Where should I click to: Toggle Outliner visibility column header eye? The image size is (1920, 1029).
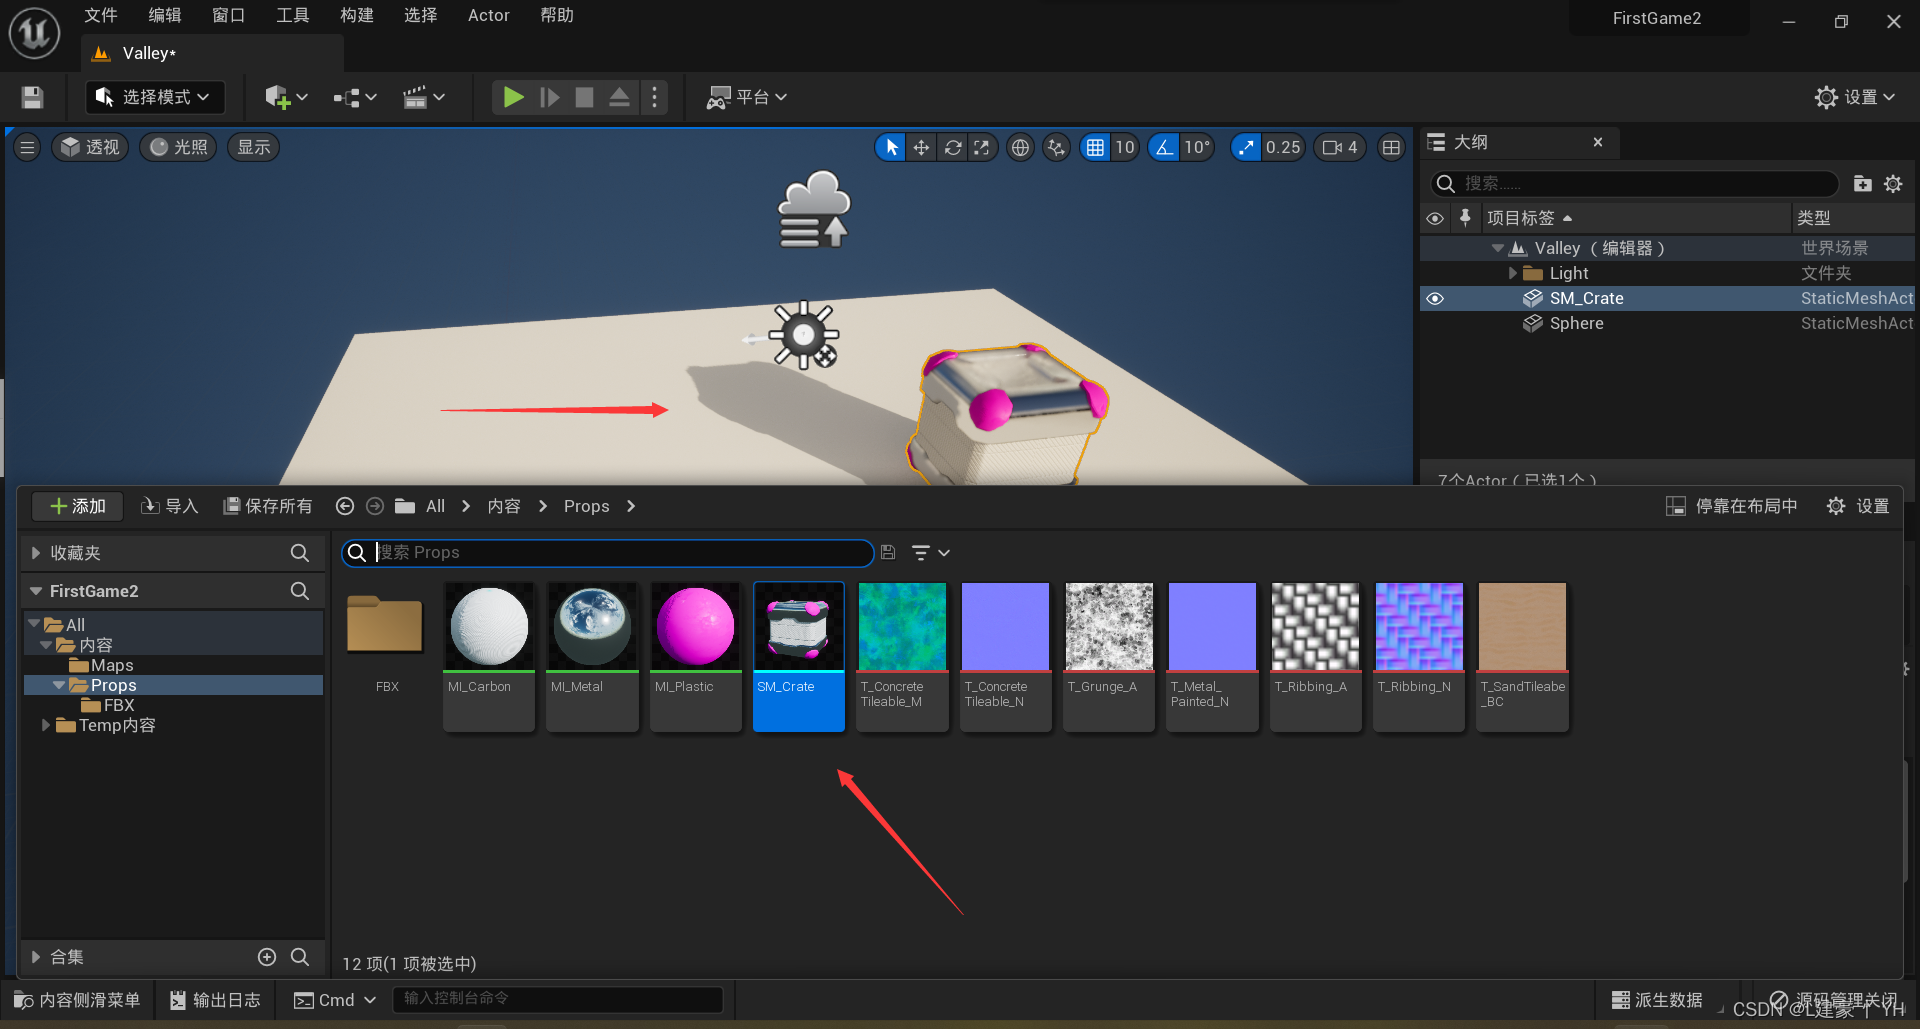[1435, 218]
